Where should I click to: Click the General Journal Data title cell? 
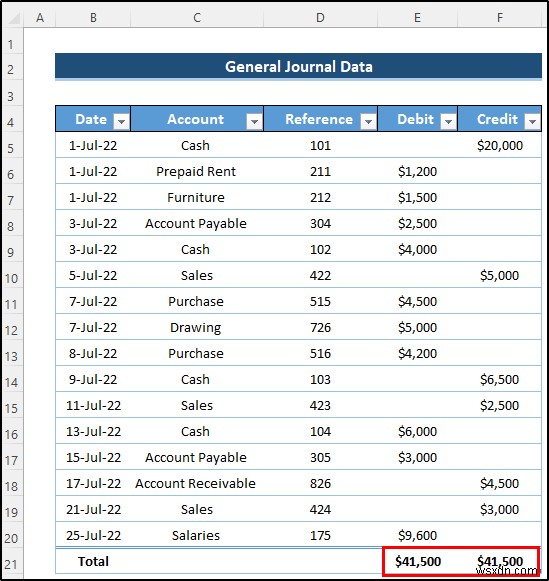[298, 67]
